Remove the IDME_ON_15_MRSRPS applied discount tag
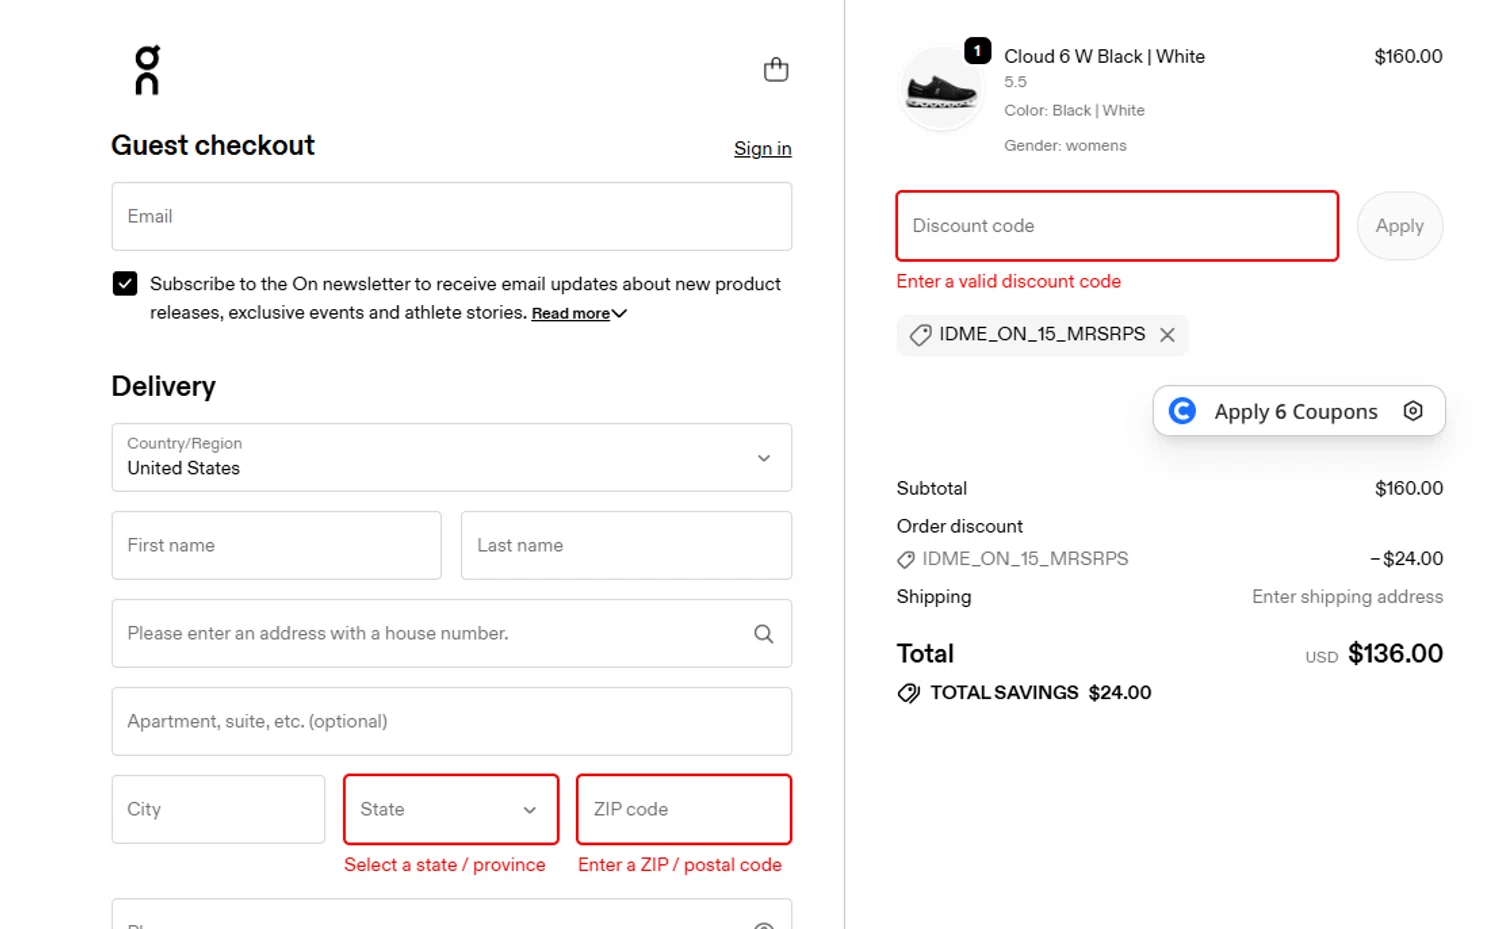1500x929 pixels. [x=1167, y=335]
